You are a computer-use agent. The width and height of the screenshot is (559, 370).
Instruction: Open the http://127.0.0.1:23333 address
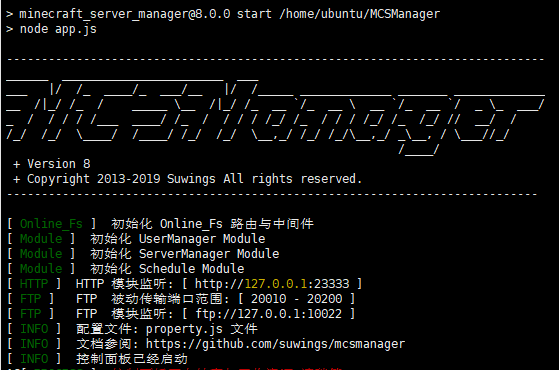pos(272,284)
